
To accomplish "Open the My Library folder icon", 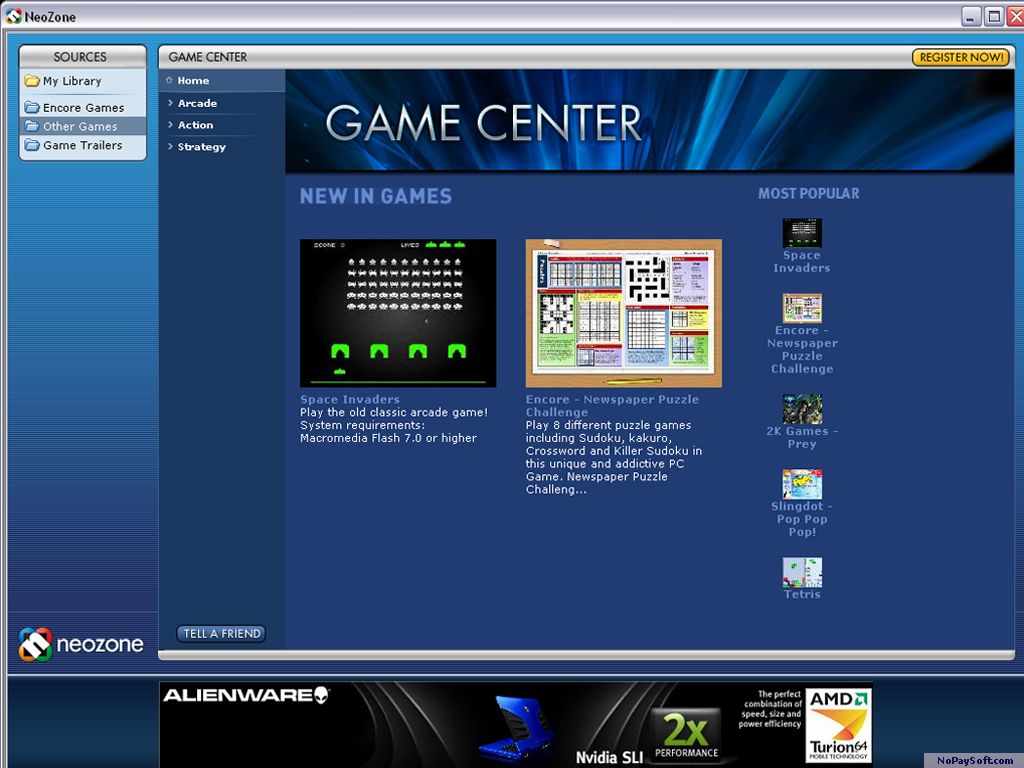I will point(31,81).
